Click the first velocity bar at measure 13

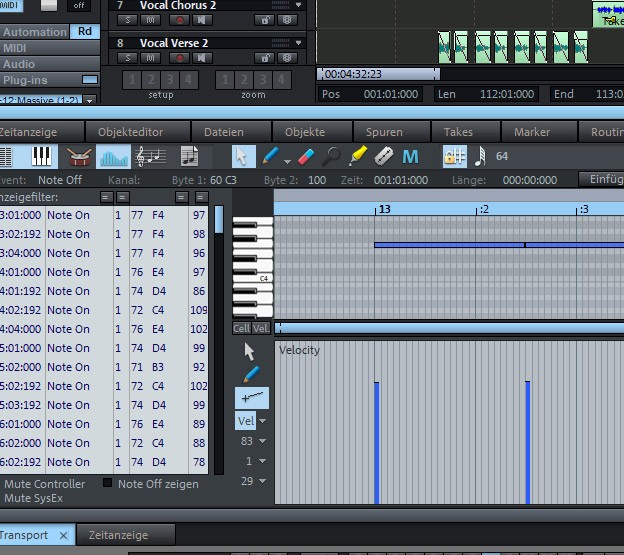[x=376, y=441]
